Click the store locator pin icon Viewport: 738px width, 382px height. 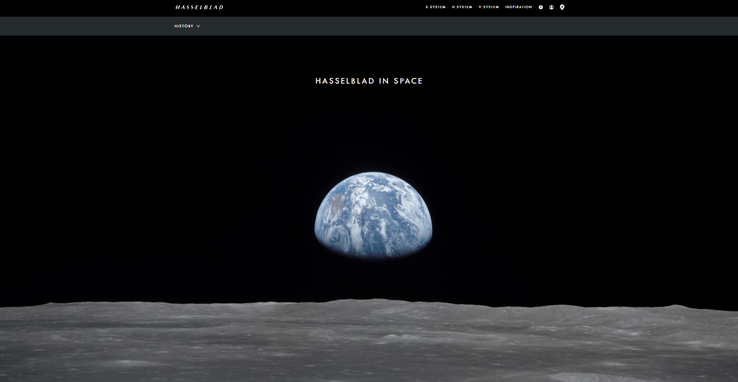[562, 7]
